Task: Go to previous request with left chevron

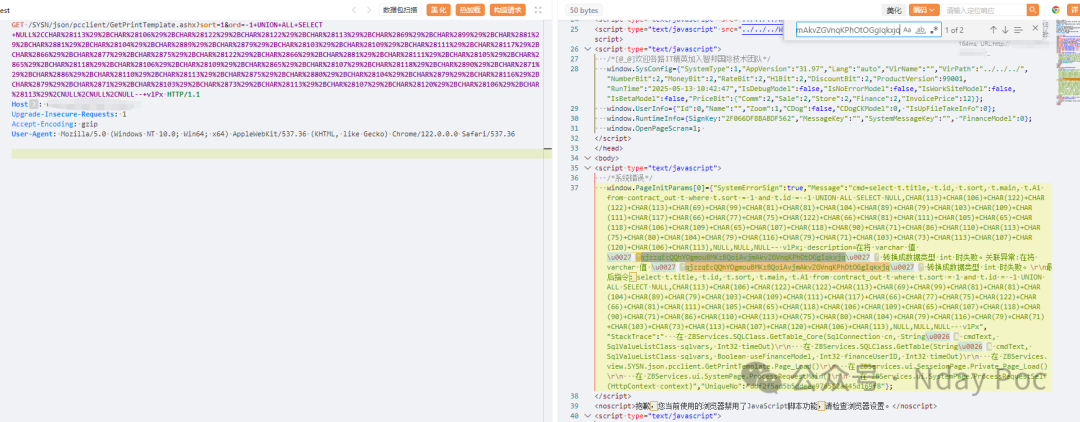Action: click(x=354, y=10)
